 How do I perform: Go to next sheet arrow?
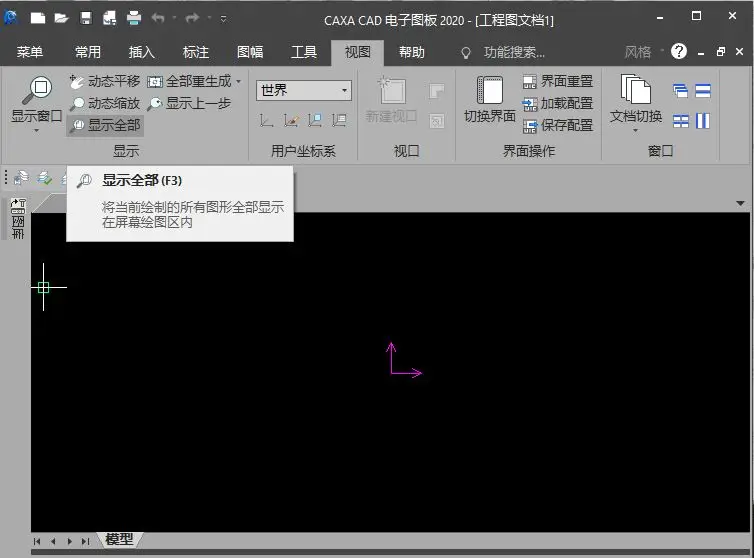[x=70, y=542]
